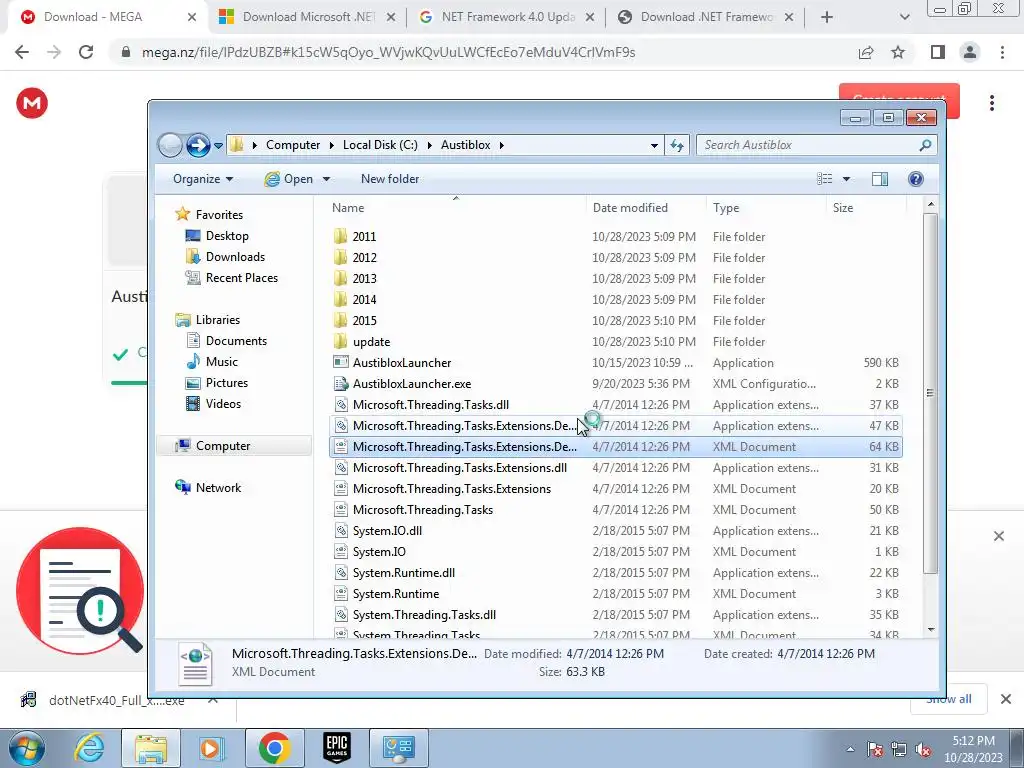Select the 2011 folder icon
The height and width of the screenshot is (768, 1024).
340,236
